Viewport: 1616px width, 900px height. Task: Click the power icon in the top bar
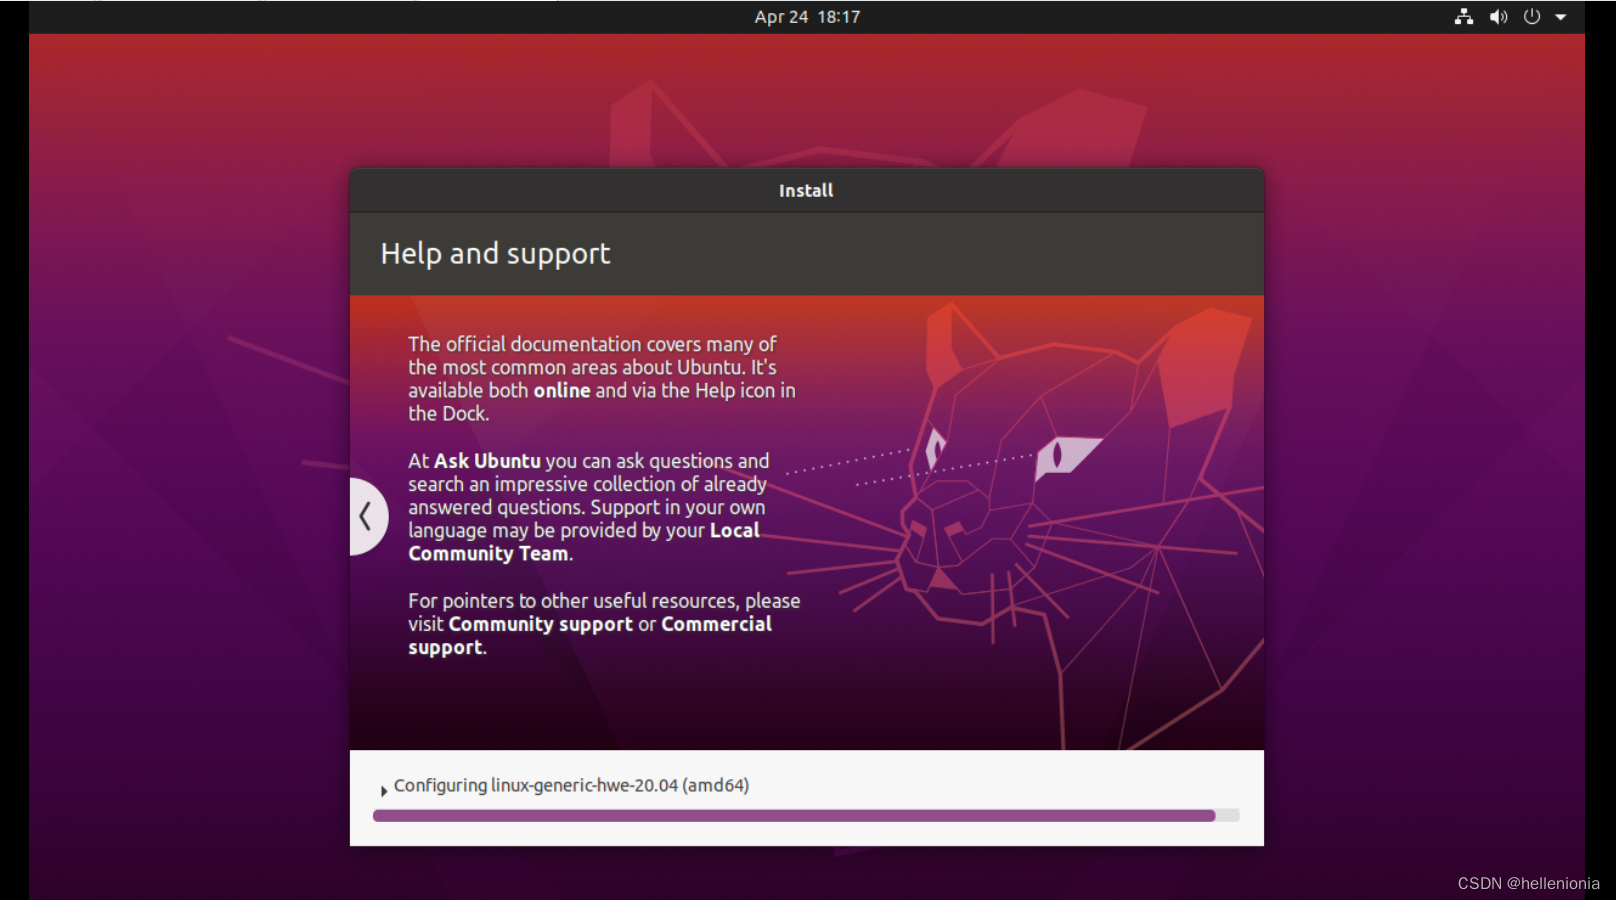tap(1531, 16)
